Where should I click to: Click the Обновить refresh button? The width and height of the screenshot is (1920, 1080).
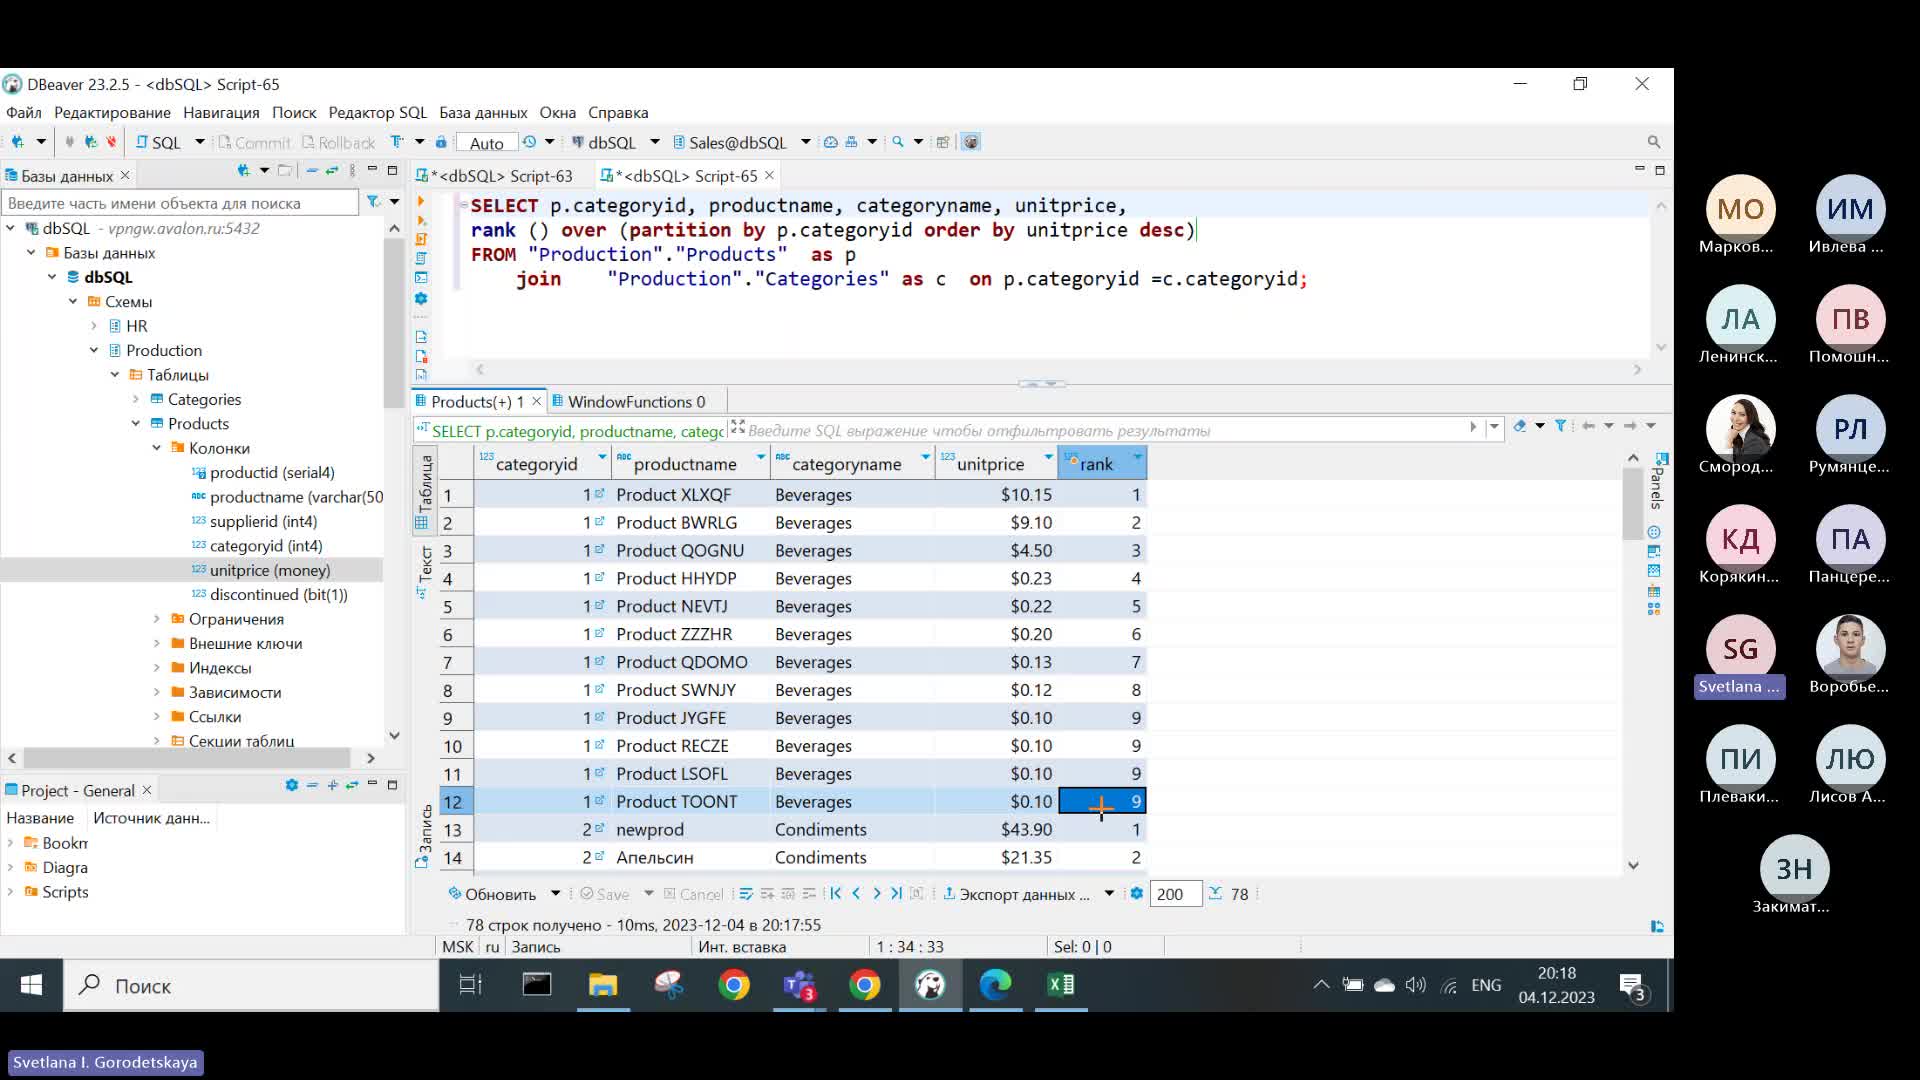(492, 894)
